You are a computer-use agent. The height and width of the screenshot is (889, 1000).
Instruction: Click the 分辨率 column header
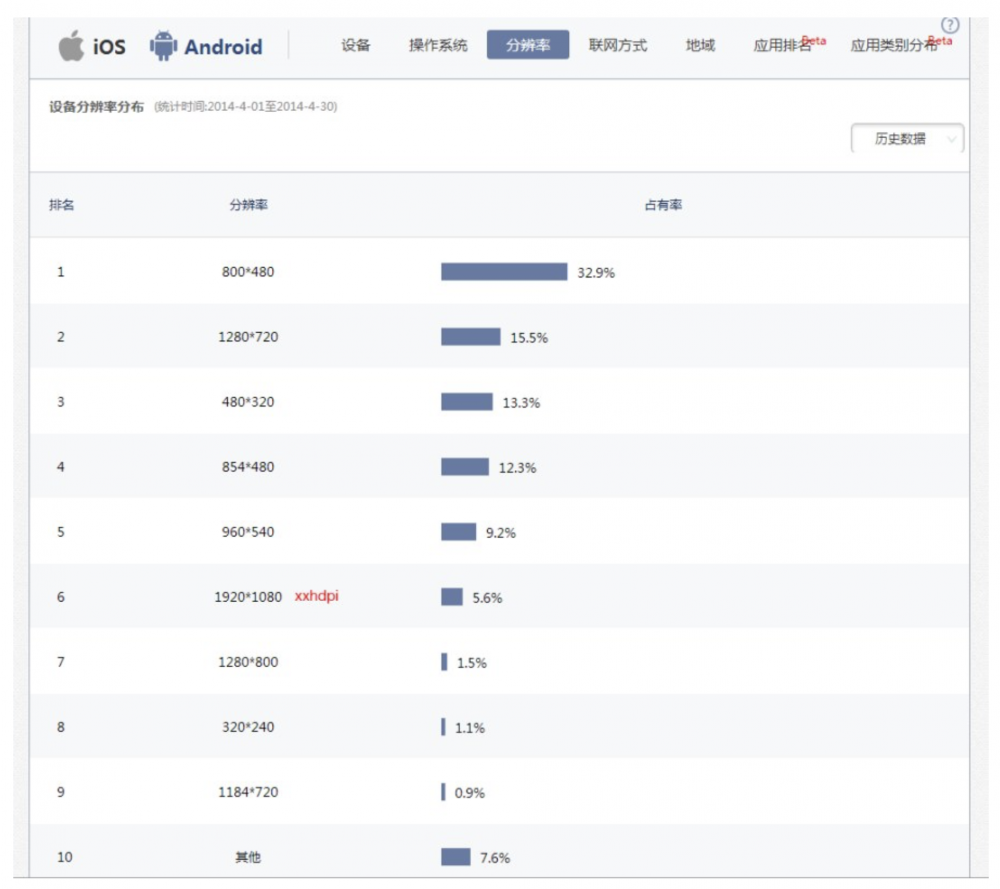pyautogui.click(x=248, y=205)
